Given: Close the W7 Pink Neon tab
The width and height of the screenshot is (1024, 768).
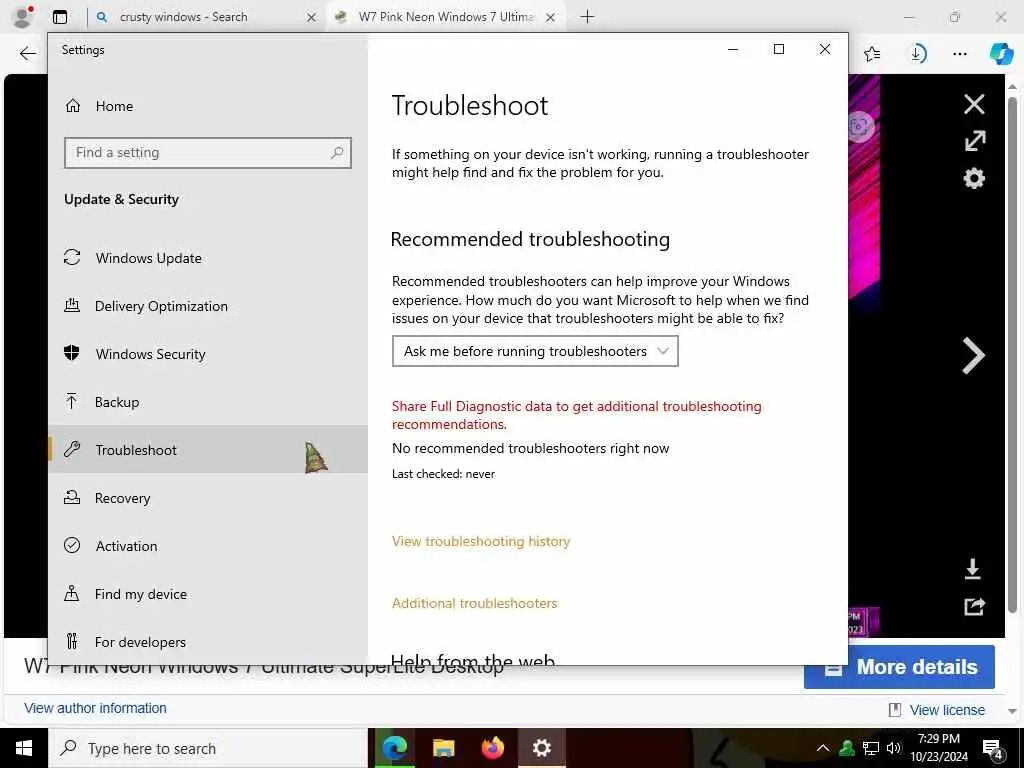Looking at the screenshot, I should (x=551, y=18).
